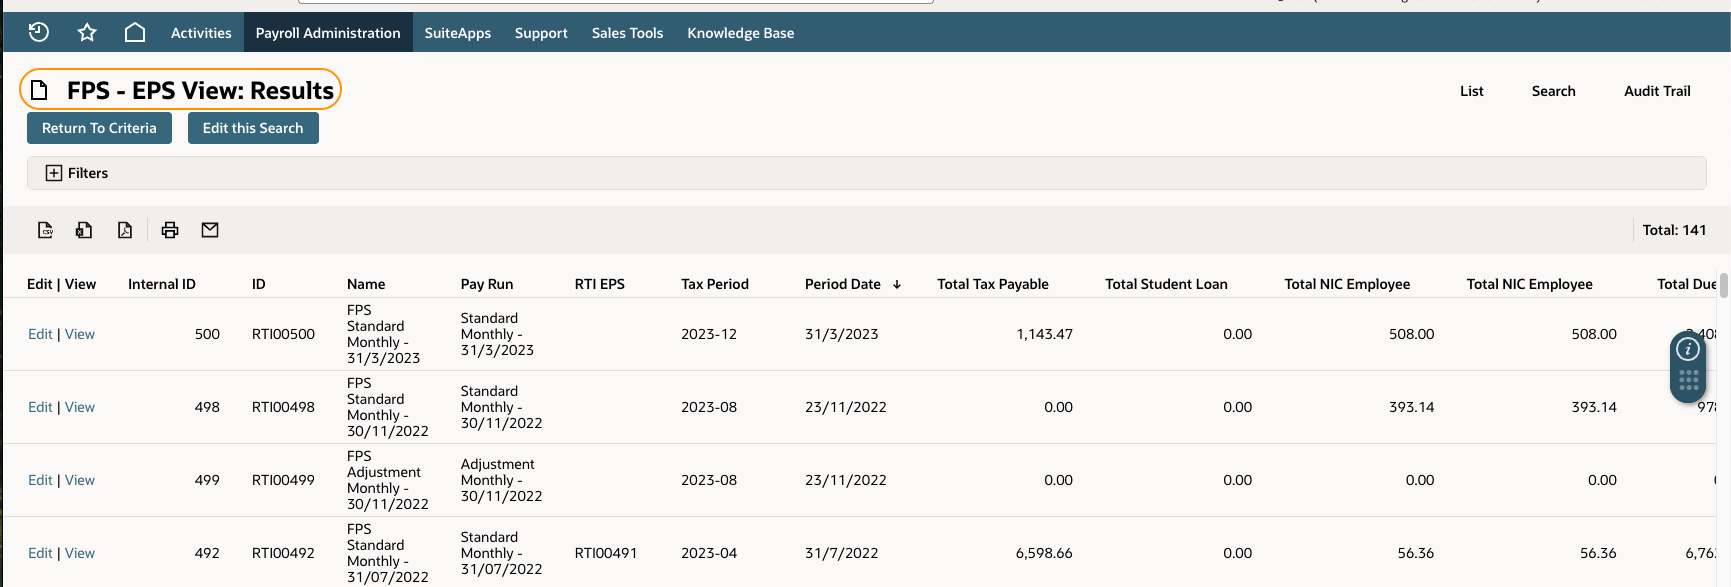Open the Audit Trail link
Viewport: 1731px width, 587px height.
(1657, 91)
